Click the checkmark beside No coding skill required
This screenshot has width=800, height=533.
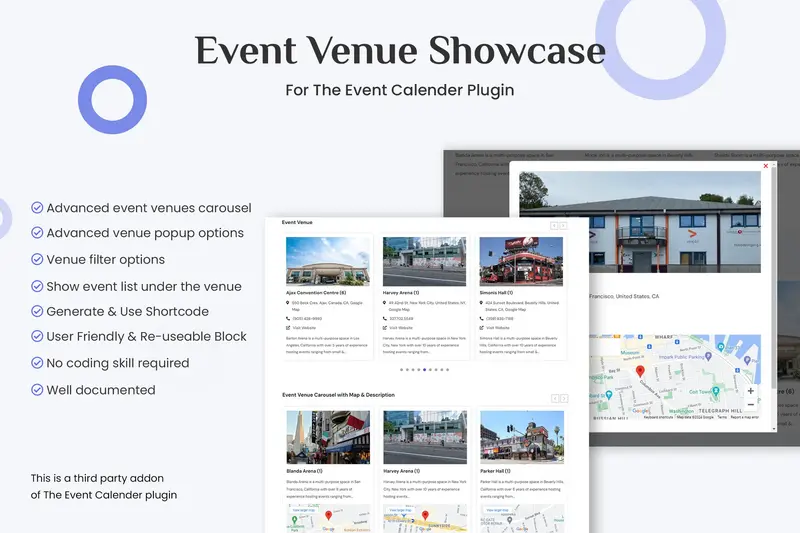click(37, 364)
